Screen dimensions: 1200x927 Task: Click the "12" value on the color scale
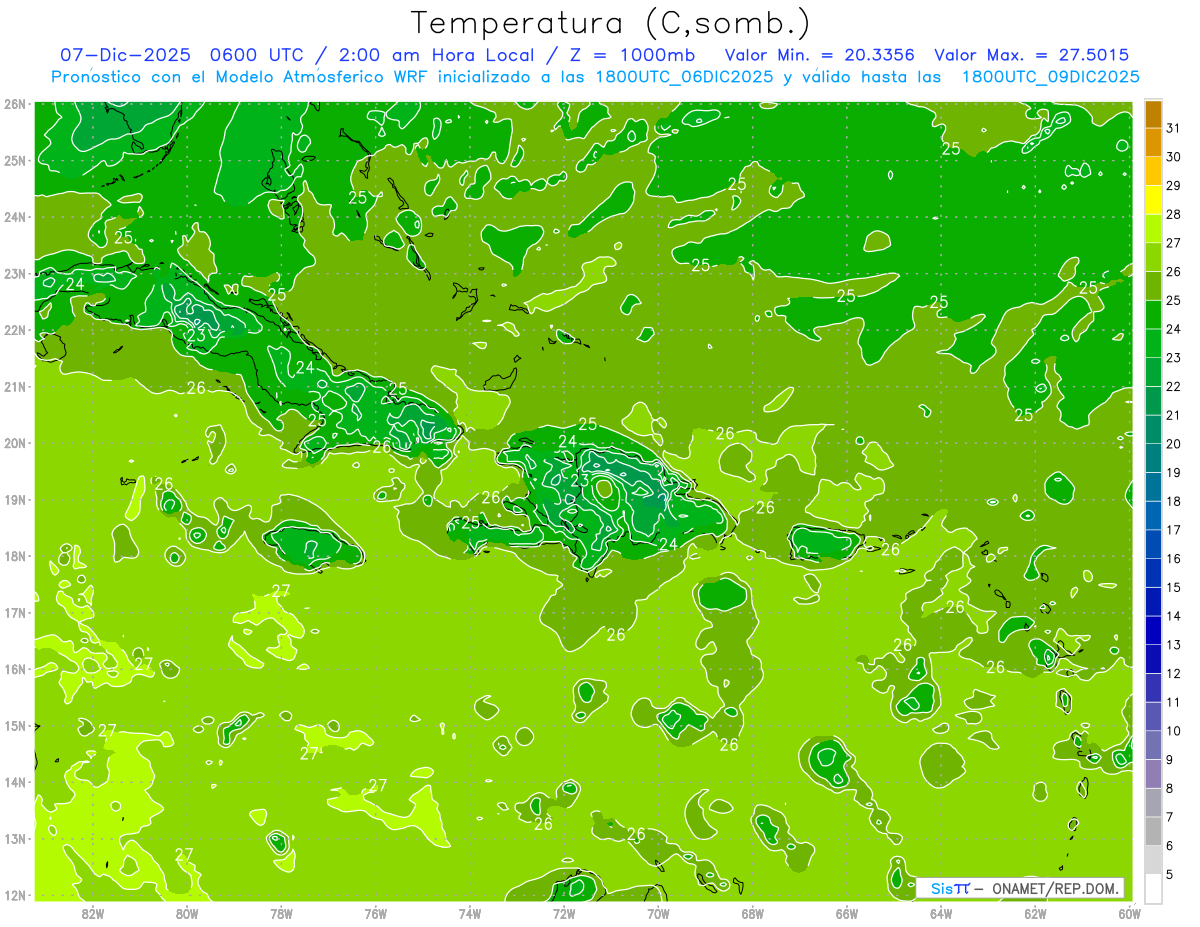[1173, 674]
